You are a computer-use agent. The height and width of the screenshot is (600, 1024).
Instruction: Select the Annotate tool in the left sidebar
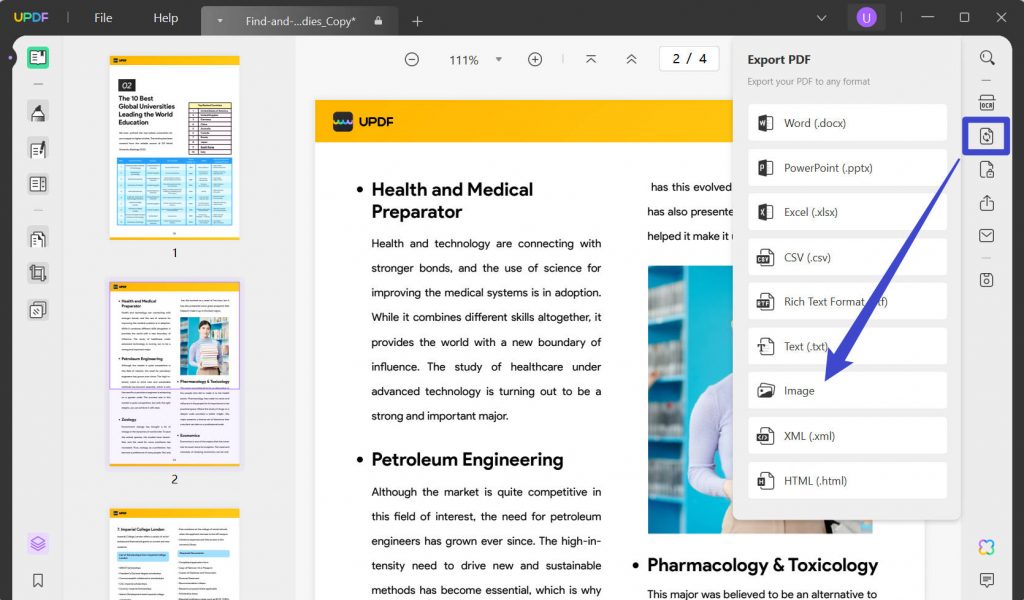[x=36, y=113]
